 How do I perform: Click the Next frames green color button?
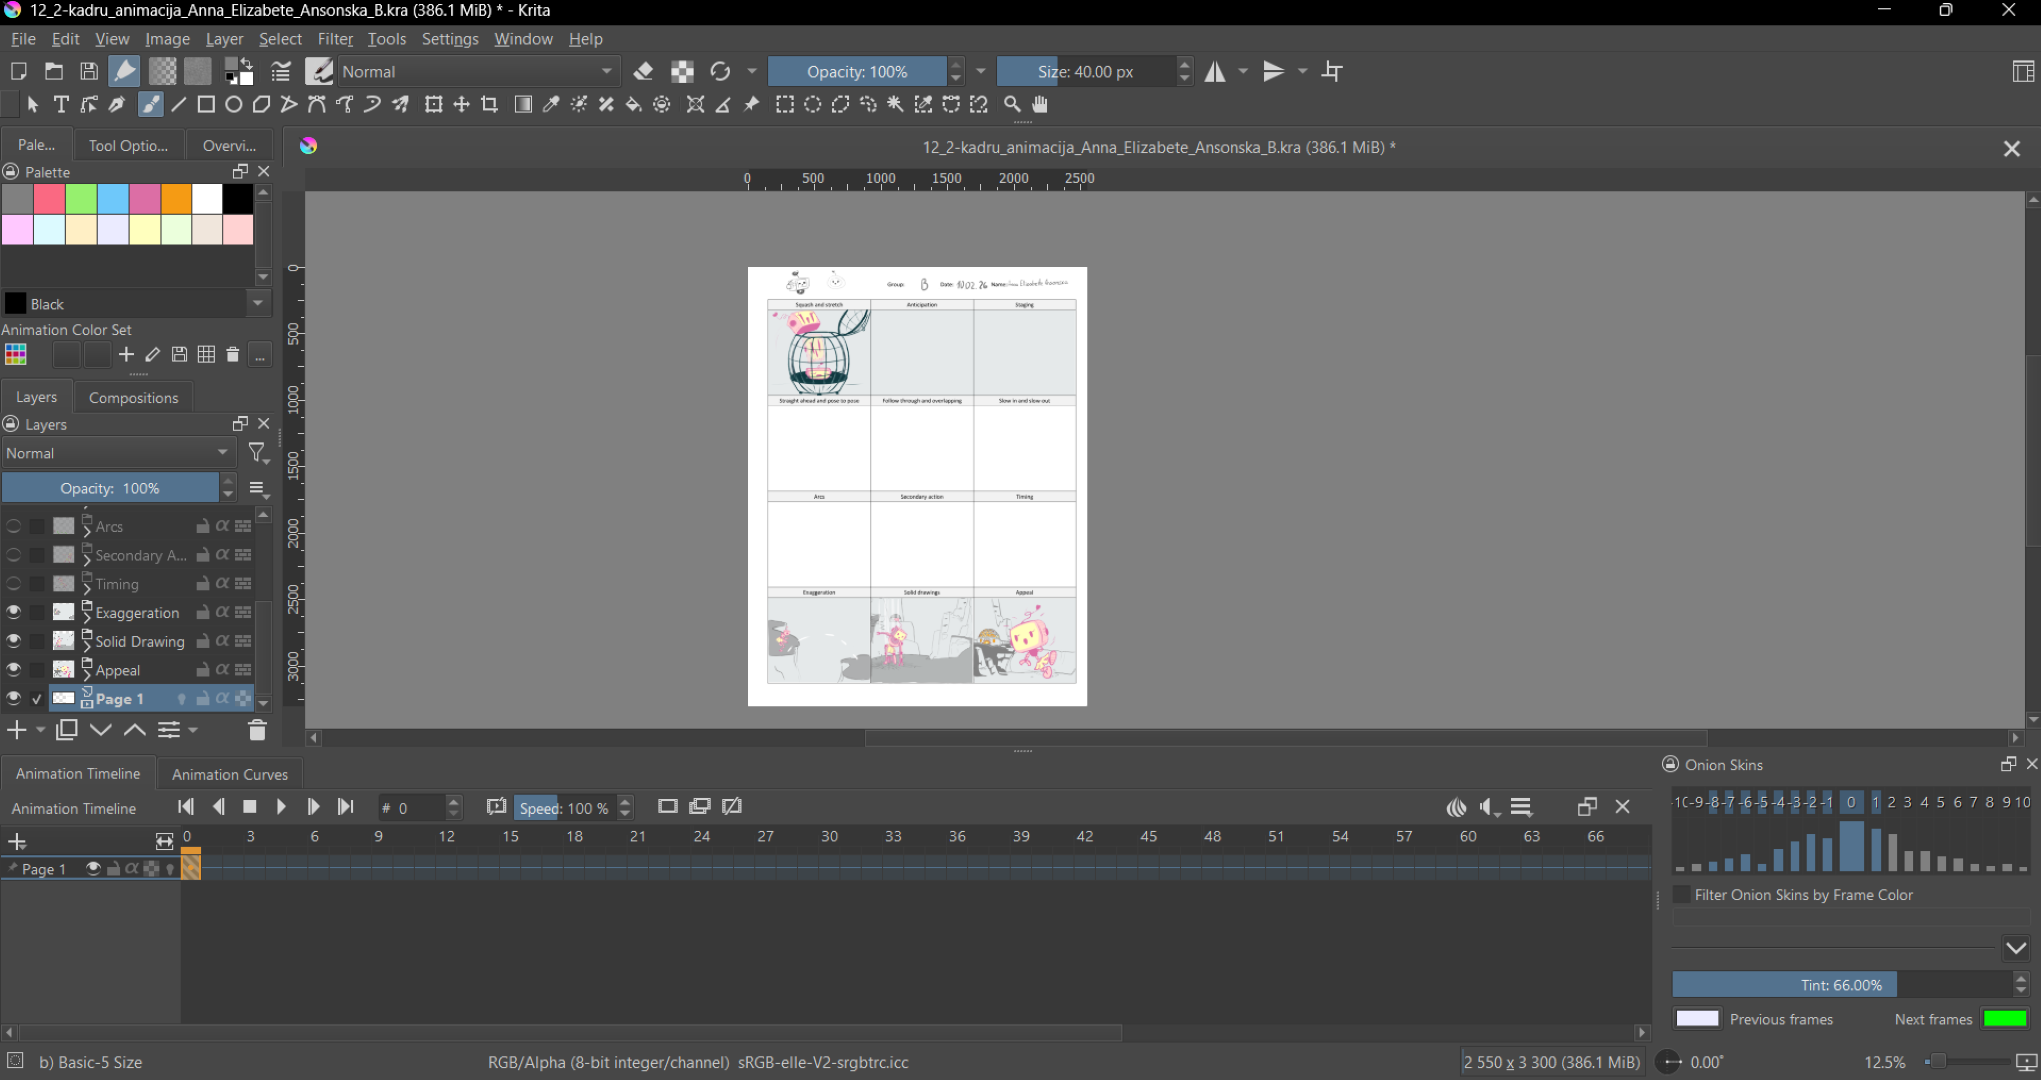[x=2004, y=1019]
